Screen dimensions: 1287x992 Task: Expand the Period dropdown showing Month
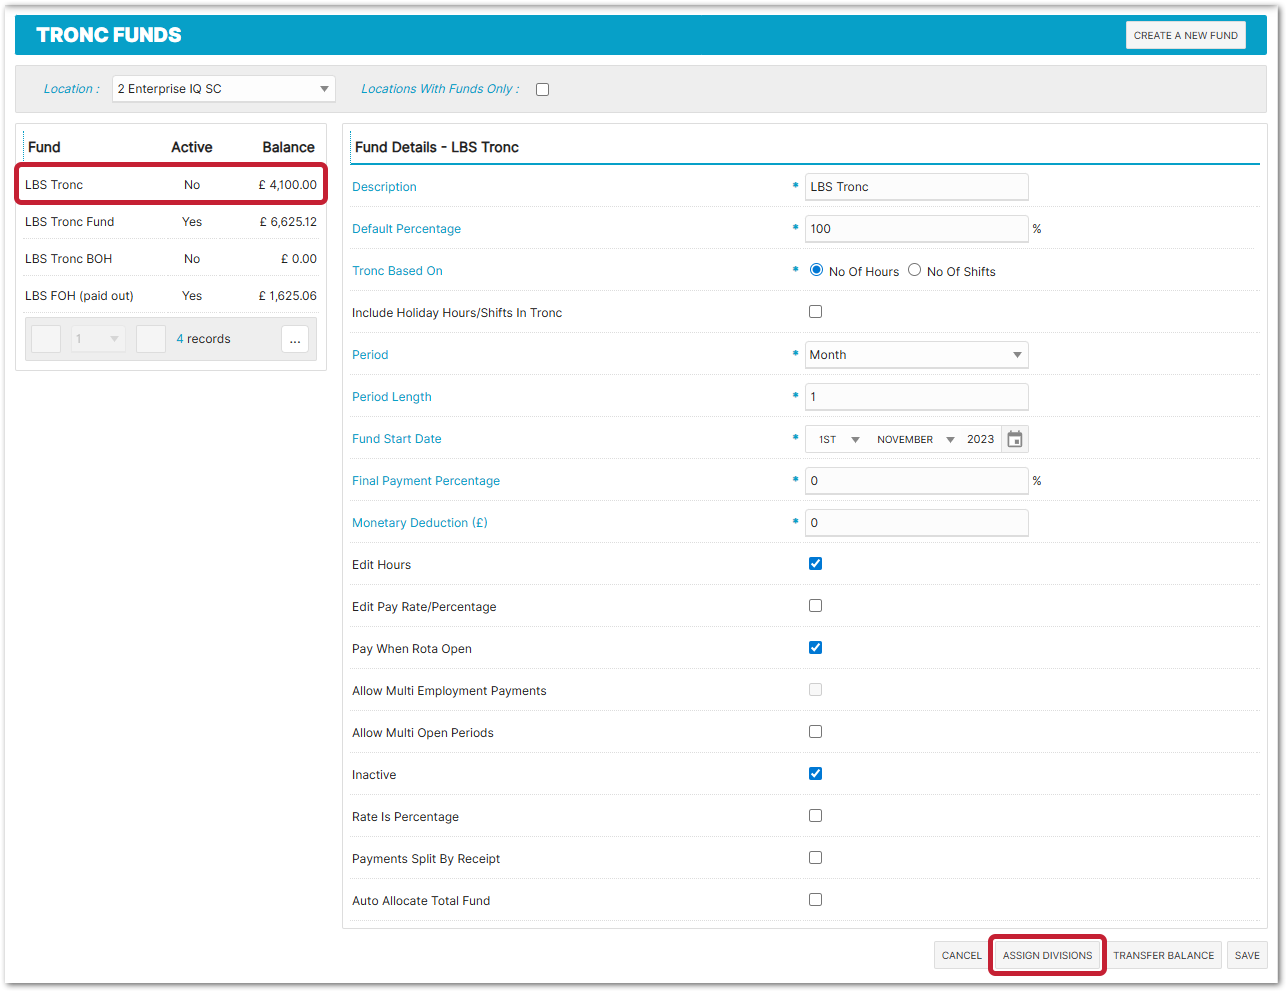(x=916, y=355)
